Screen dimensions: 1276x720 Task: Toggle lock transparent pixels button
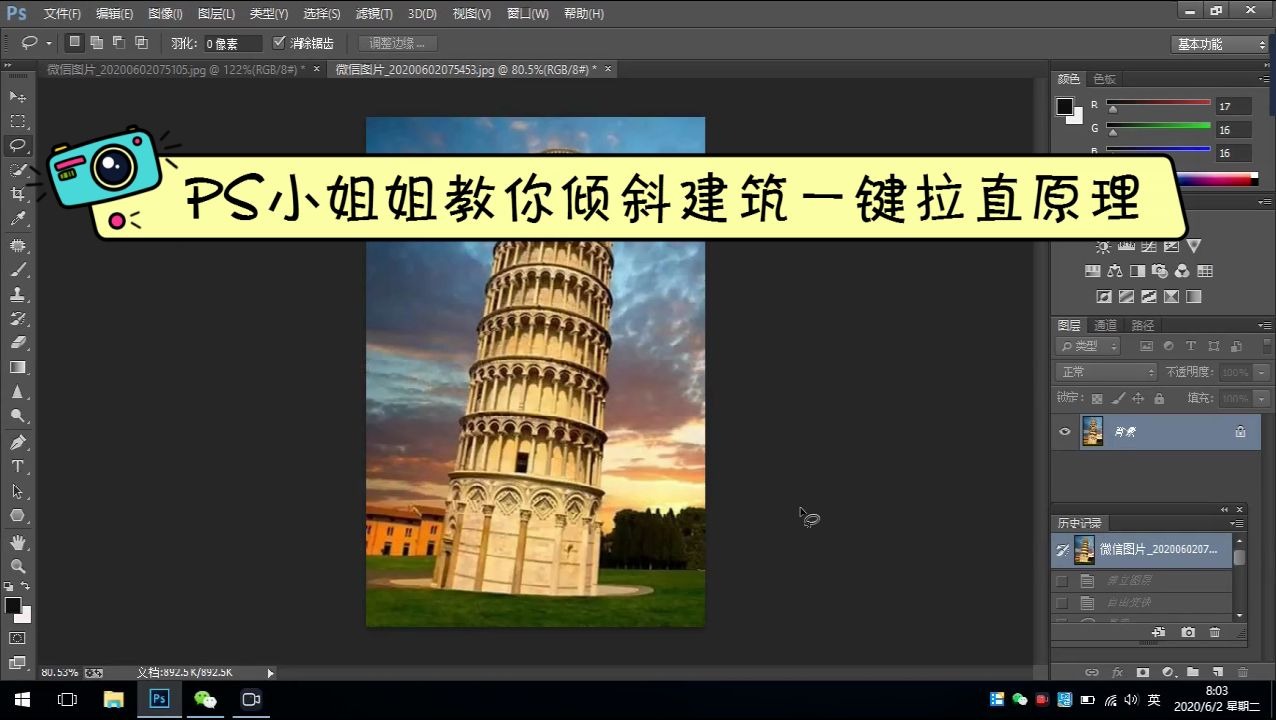click(x=1097, y=398)
